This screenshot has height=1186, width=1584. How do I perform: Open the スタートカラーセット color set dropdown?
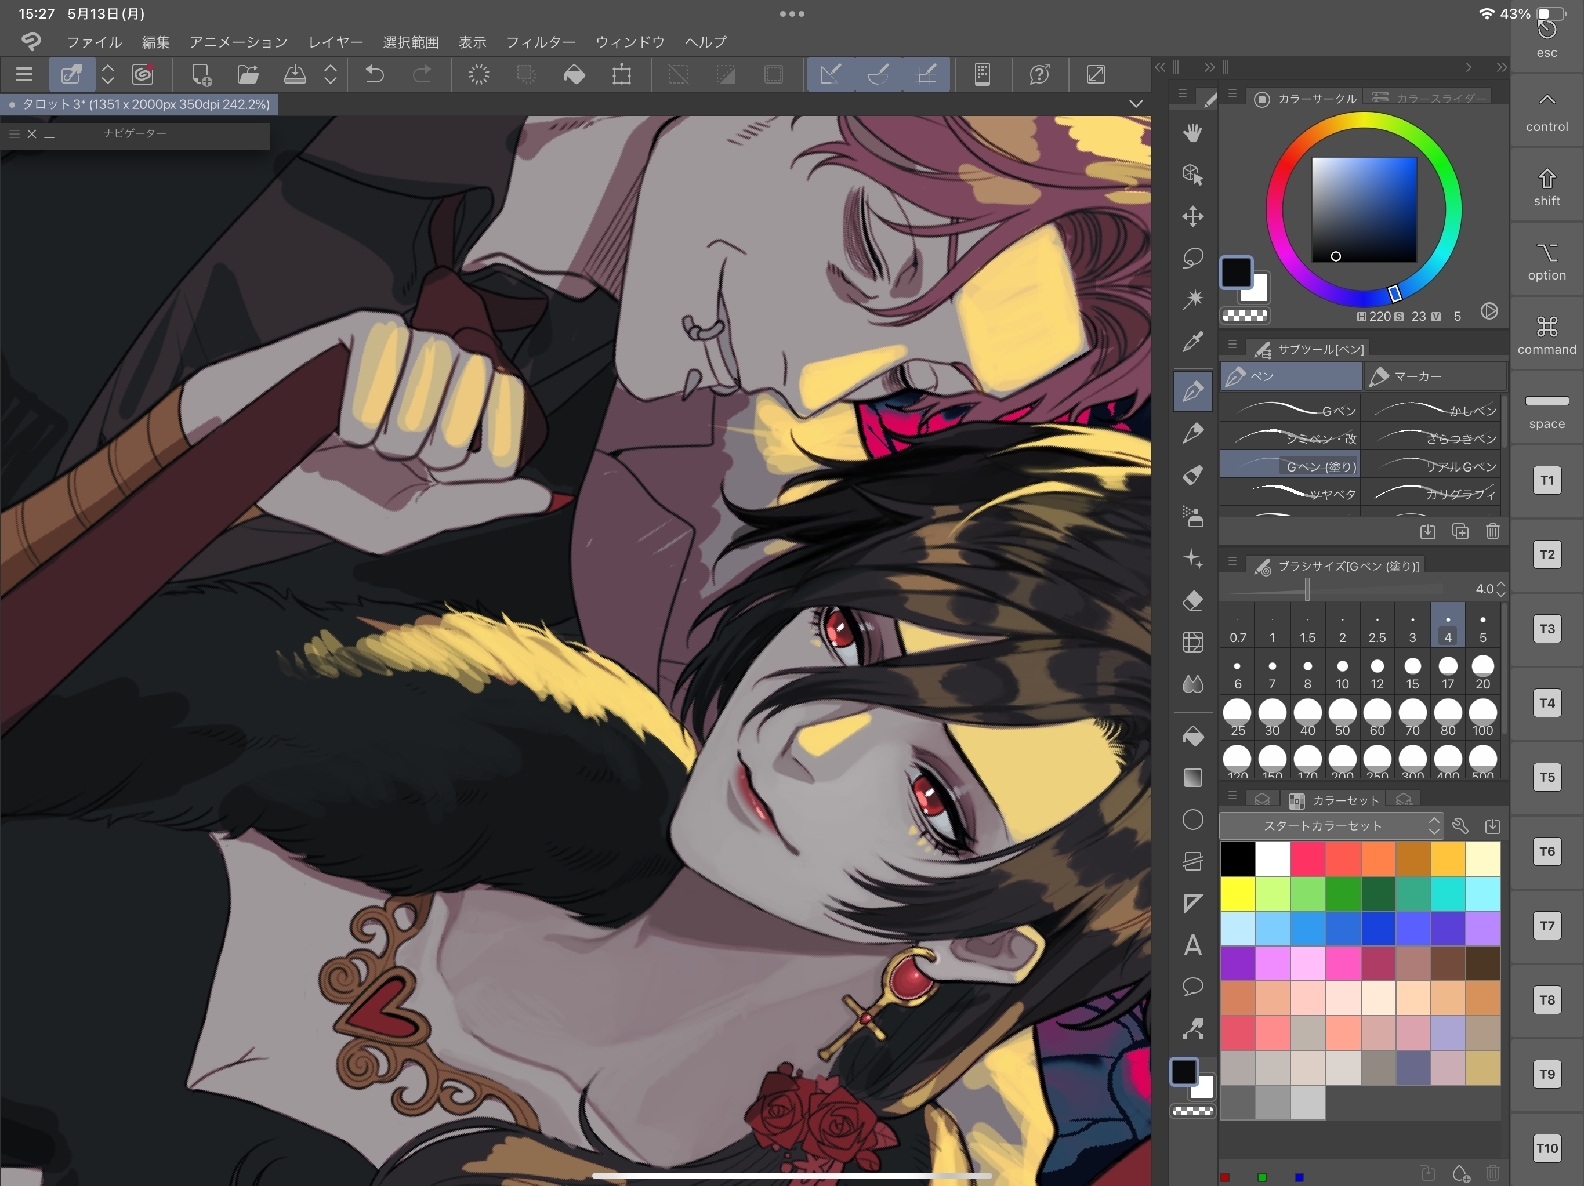1331,826
